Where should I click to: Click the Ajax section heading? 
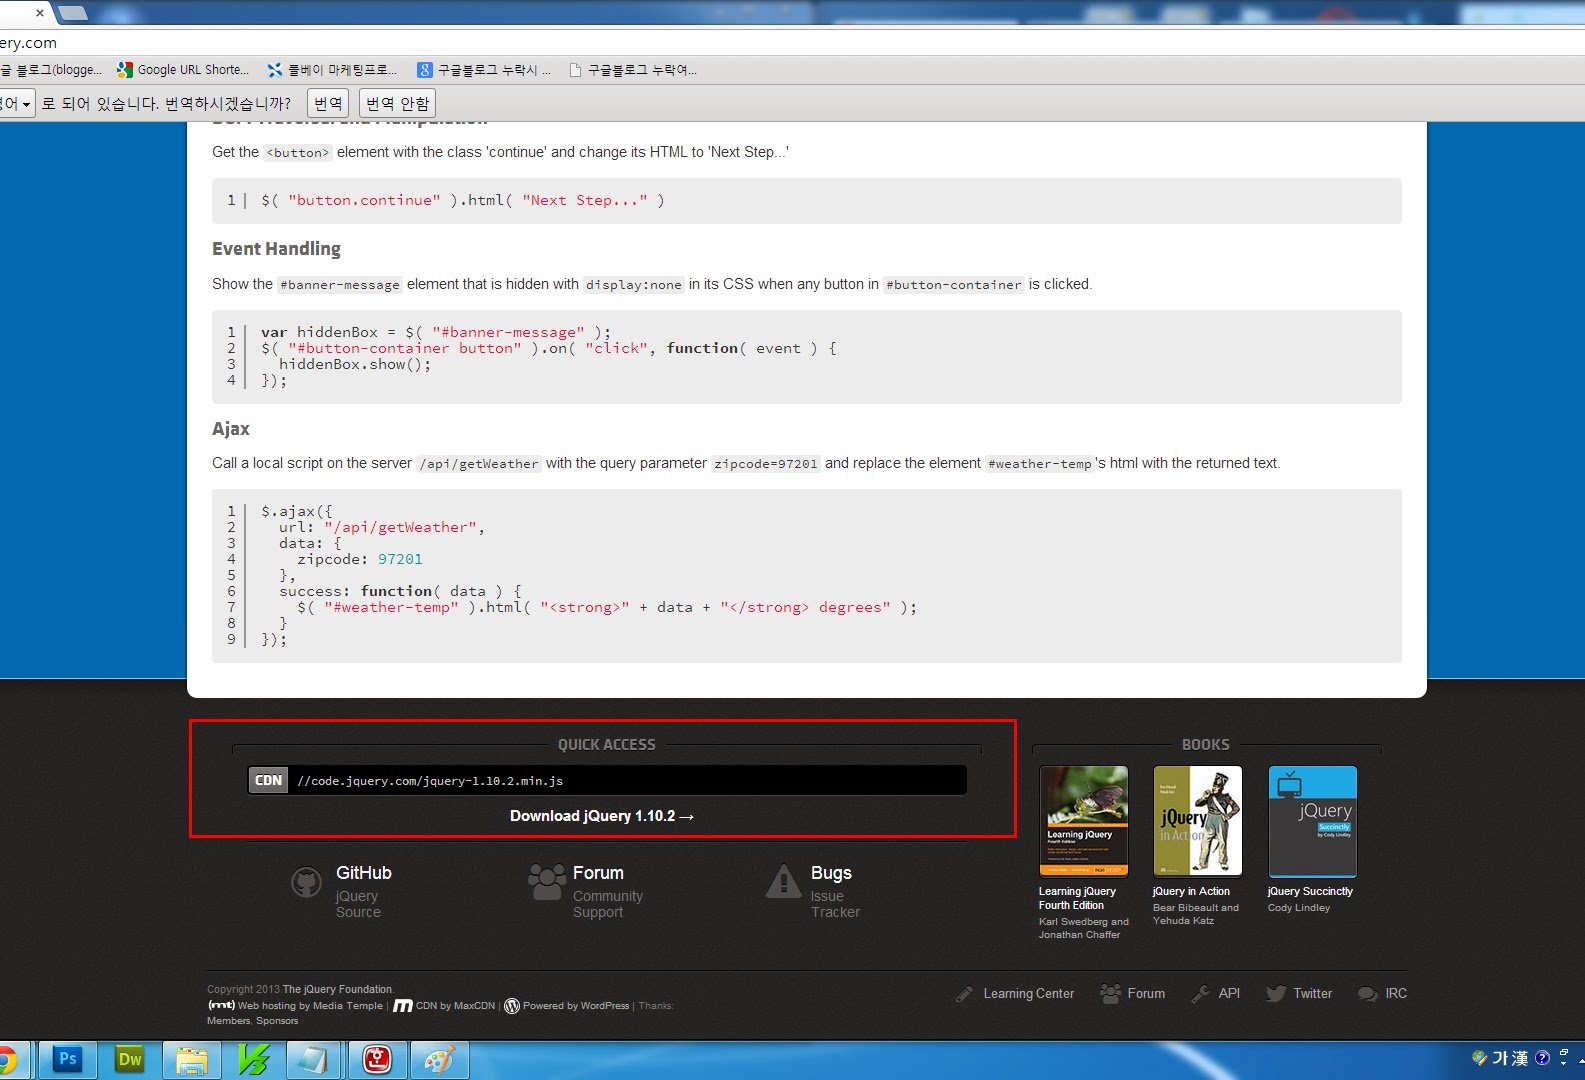pyautogui.click(x=231, y=428)
